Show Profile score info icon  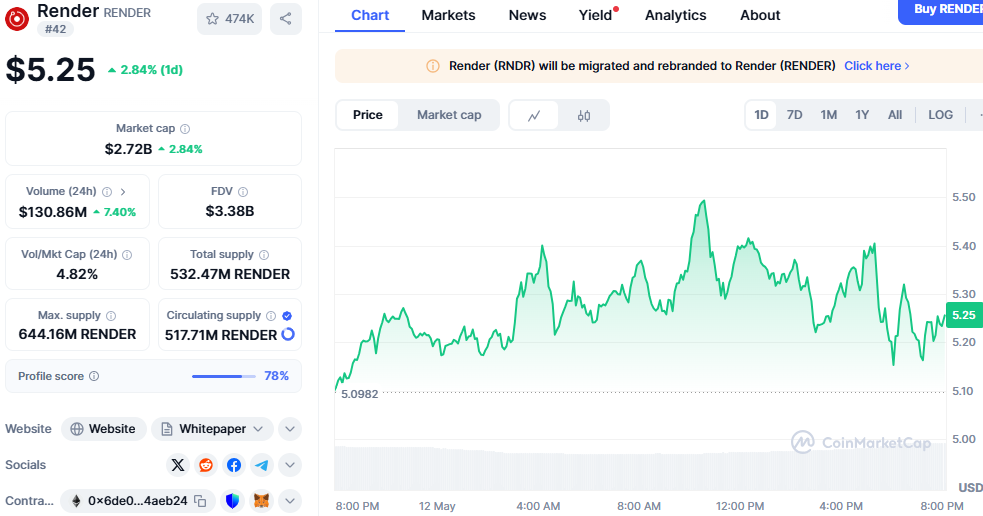tap(94, 376)
